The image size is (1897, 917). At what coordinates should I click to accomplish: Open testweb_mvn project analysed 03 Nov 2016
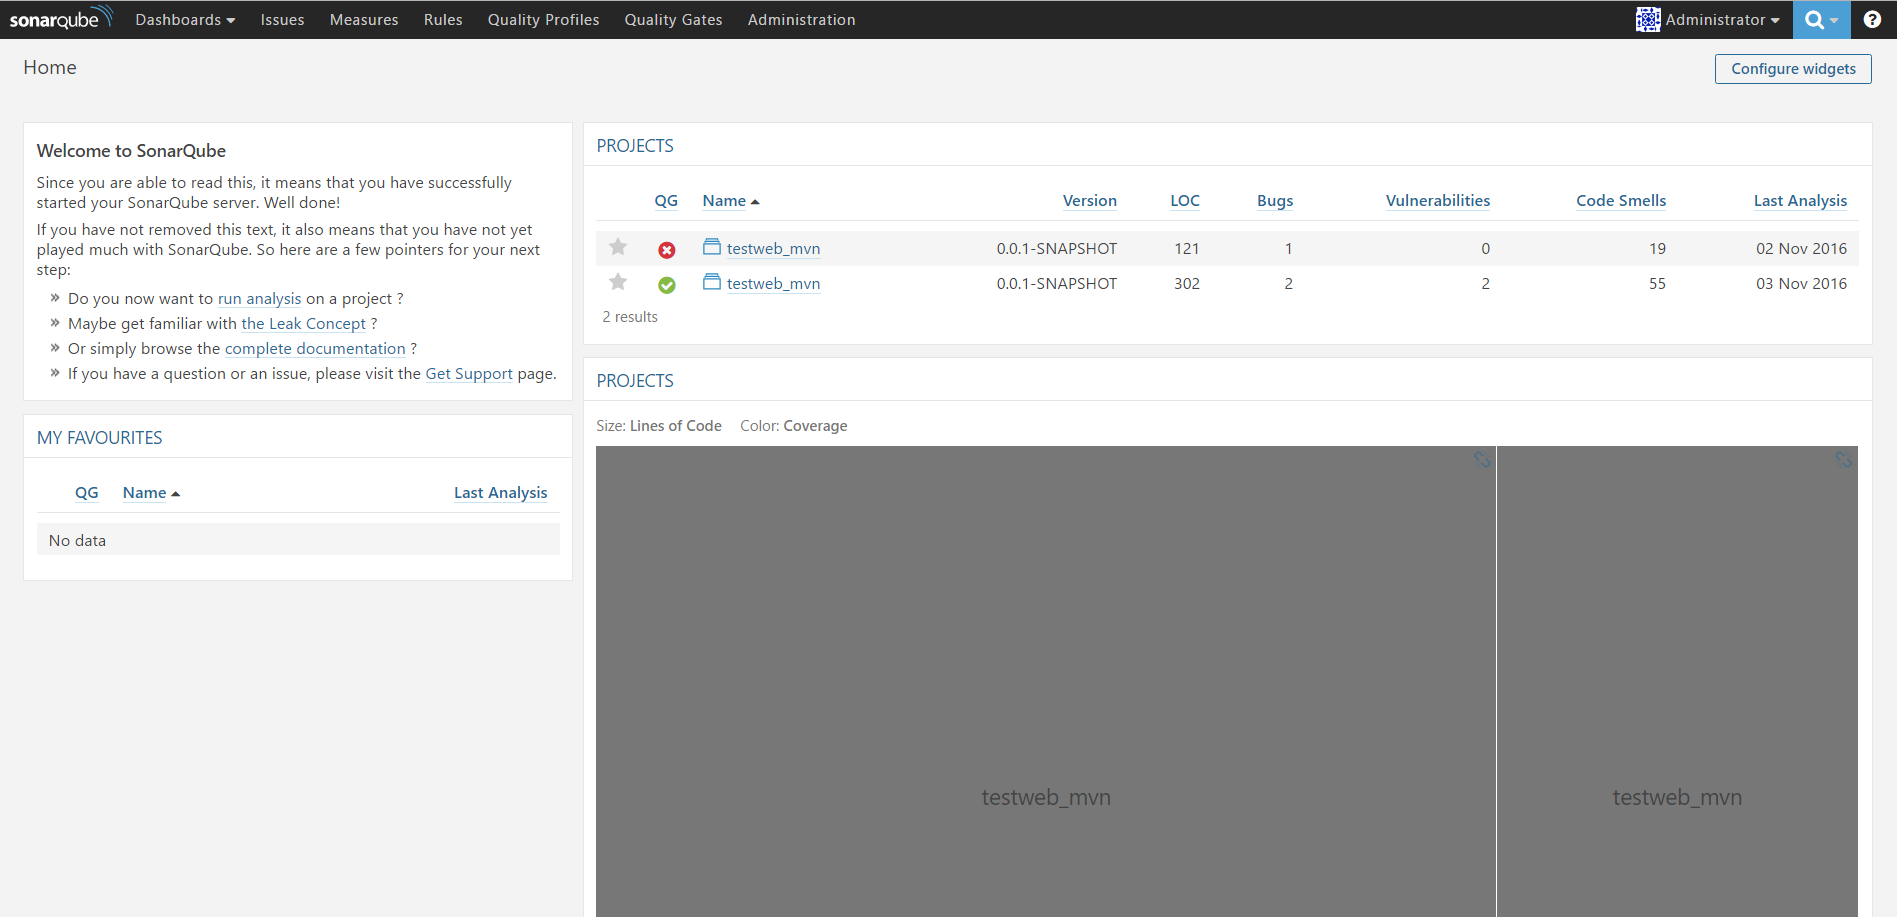773,284
